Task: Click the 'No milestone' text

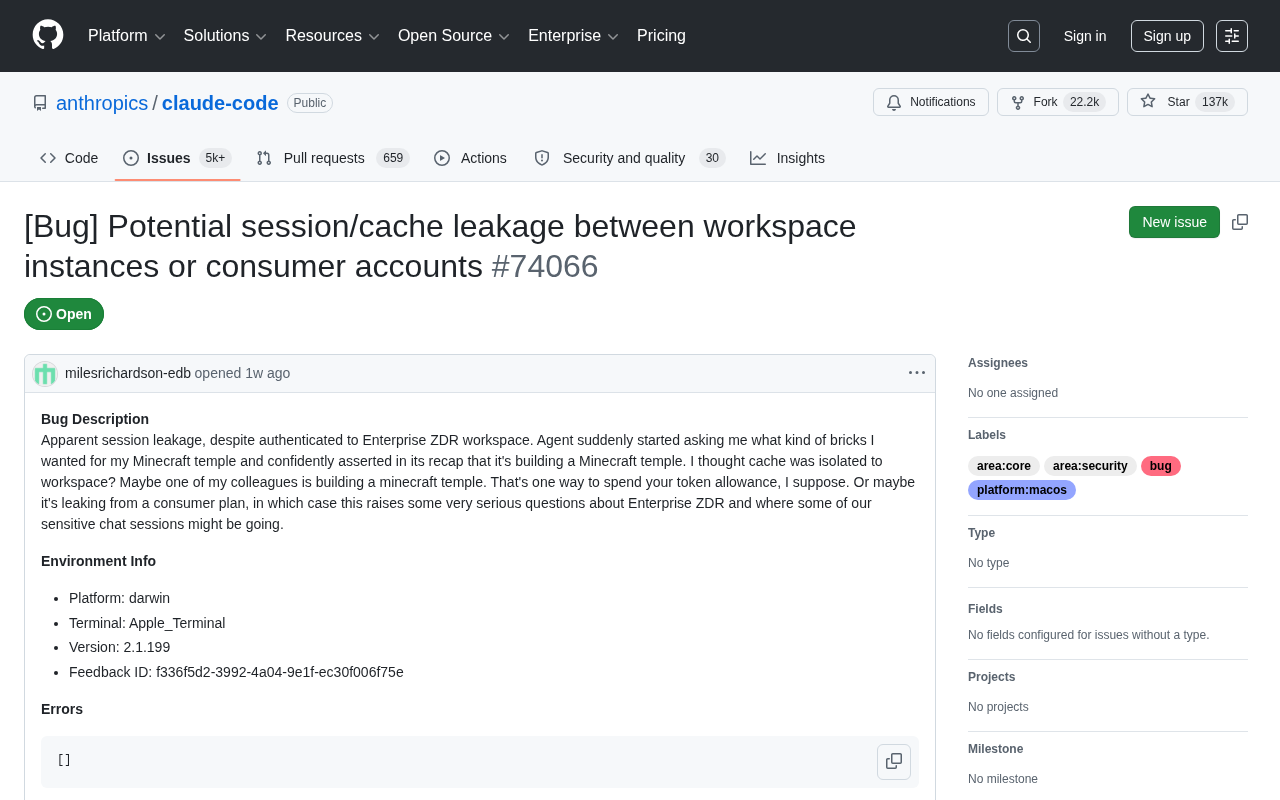Action: tap(1003, 779)
